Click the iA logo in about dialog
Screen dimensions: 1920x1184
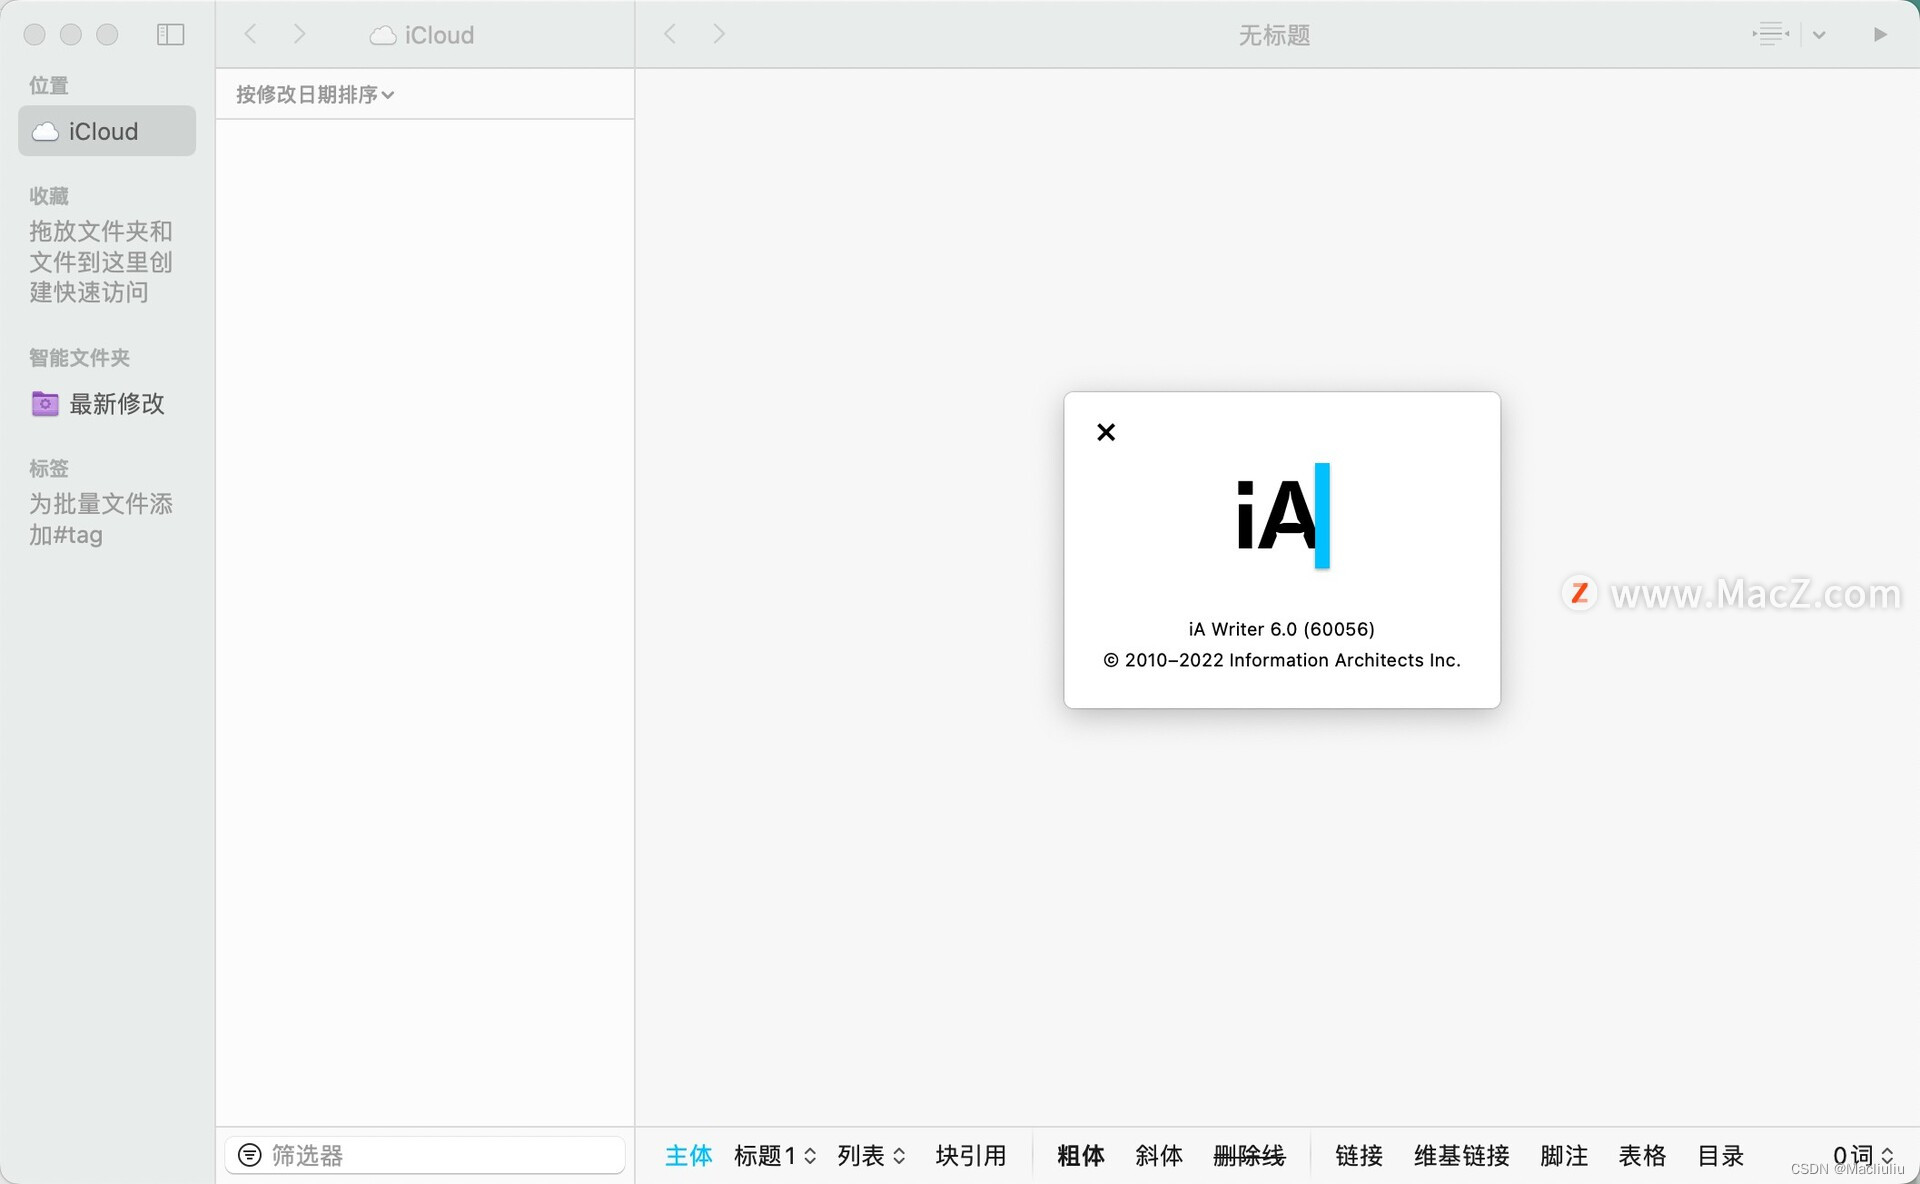1283,516
